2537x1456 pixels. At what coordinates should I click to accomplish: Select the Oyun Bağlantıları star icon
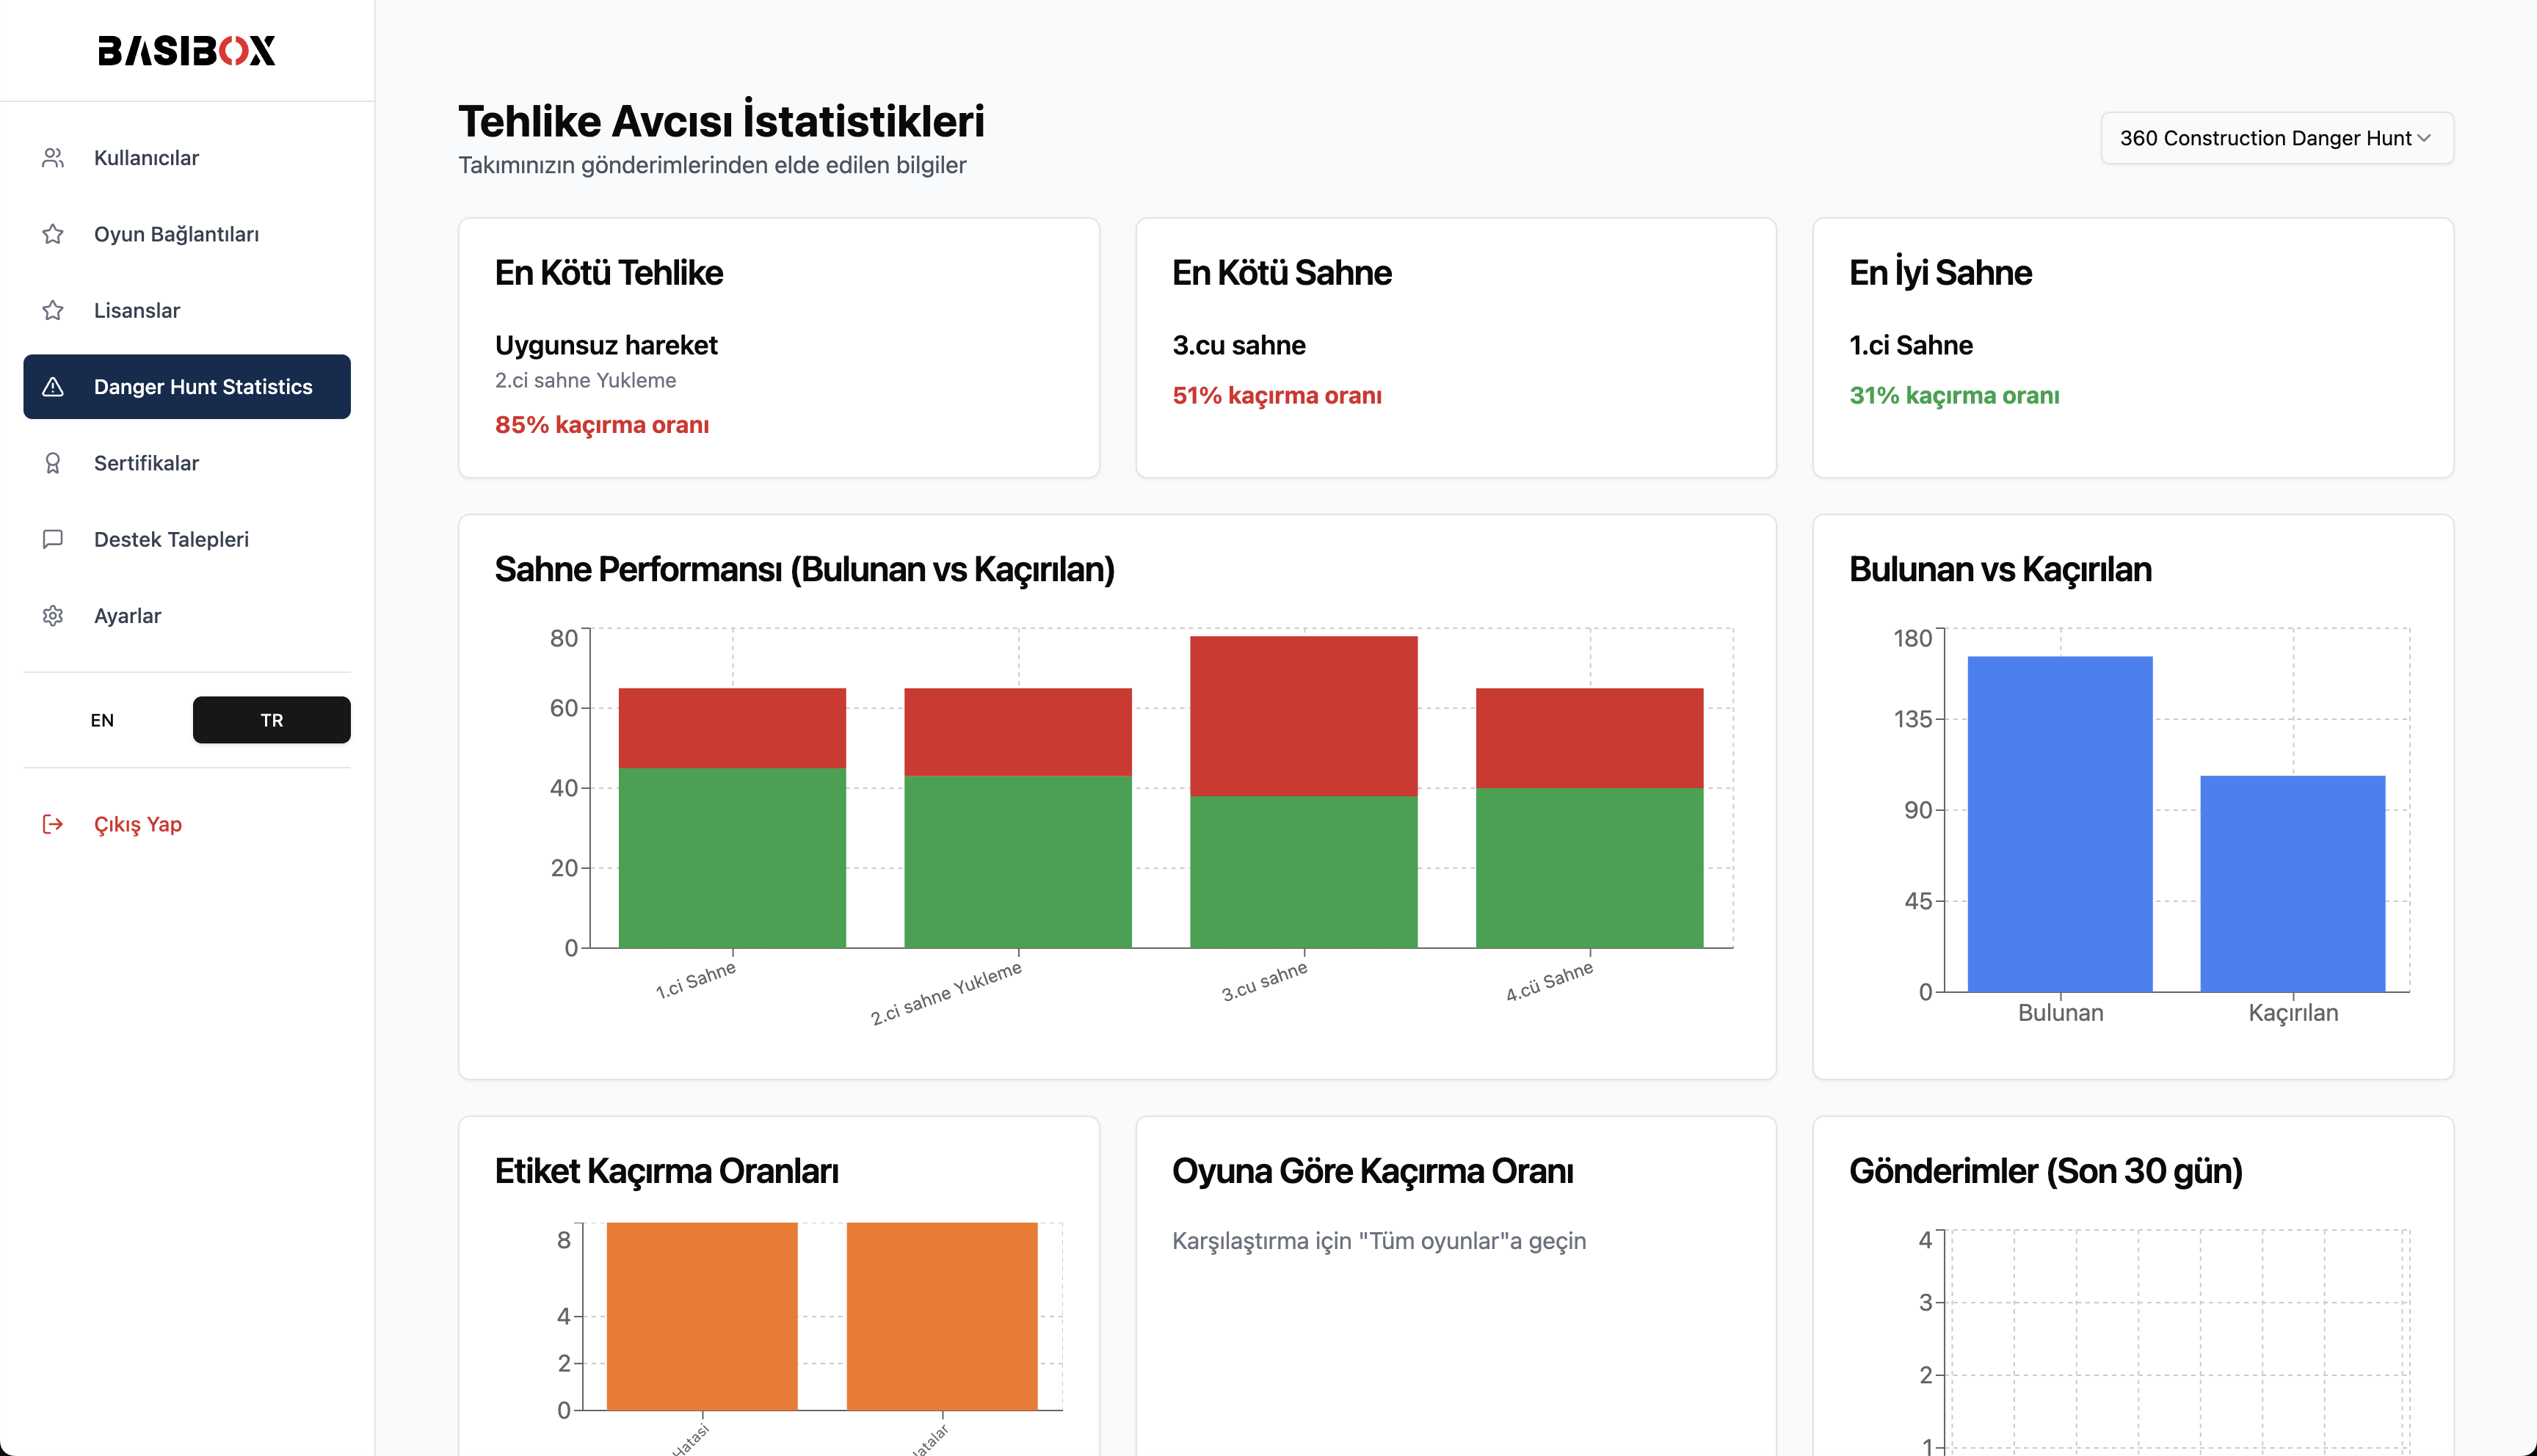pyautogui.click(x=52, y=233)
